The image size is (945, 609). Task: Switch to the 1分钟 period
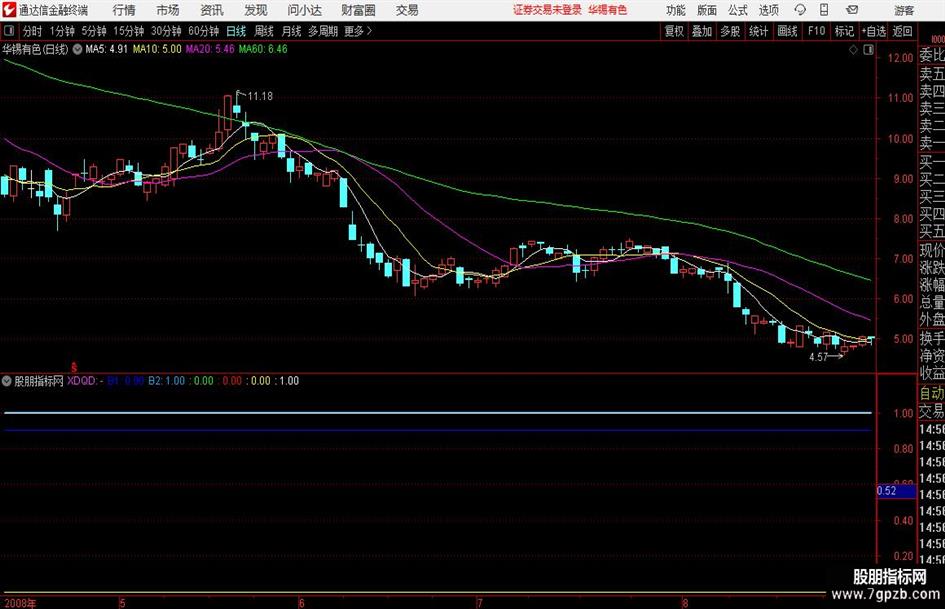62,31
